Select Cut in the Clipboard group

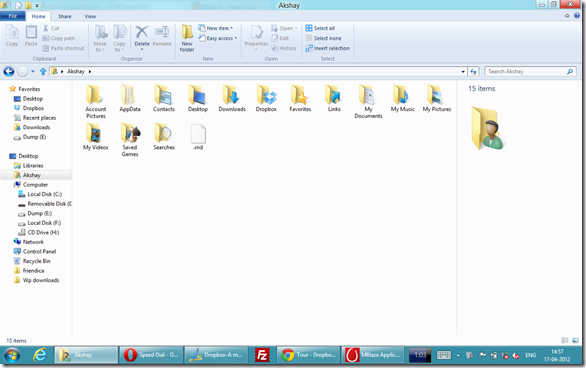coord(51,28)
